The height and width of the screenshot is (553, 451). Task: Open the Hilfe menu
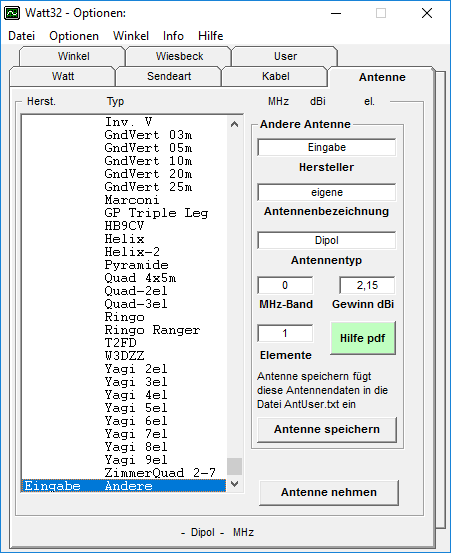(211, 36)
